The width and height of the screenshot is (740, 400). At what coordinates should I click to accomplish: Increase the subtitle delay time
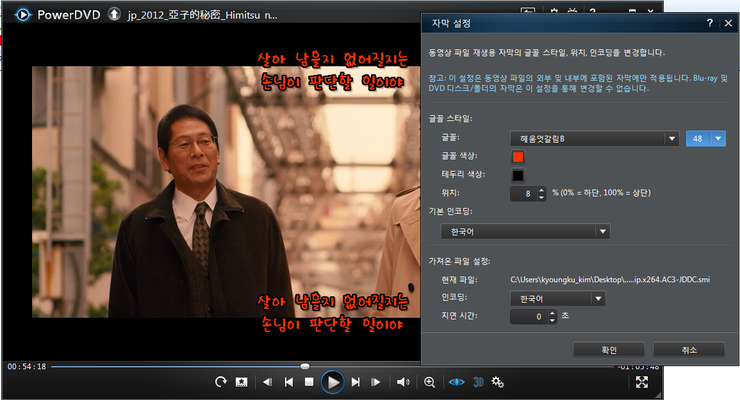pos(553,313)
